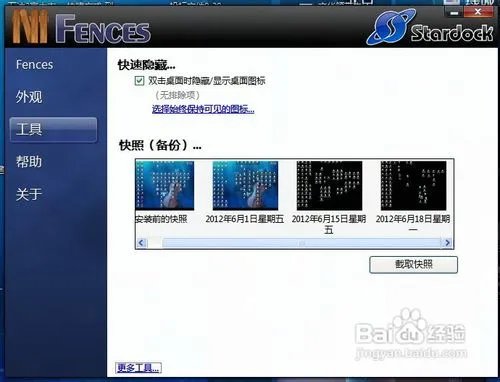Image resolution: width=500 pixels, height=382 pixels.
Task: Select the 2012年6月18日星期一 snapshot thumbnail
Action: click(x=413, y=185)
